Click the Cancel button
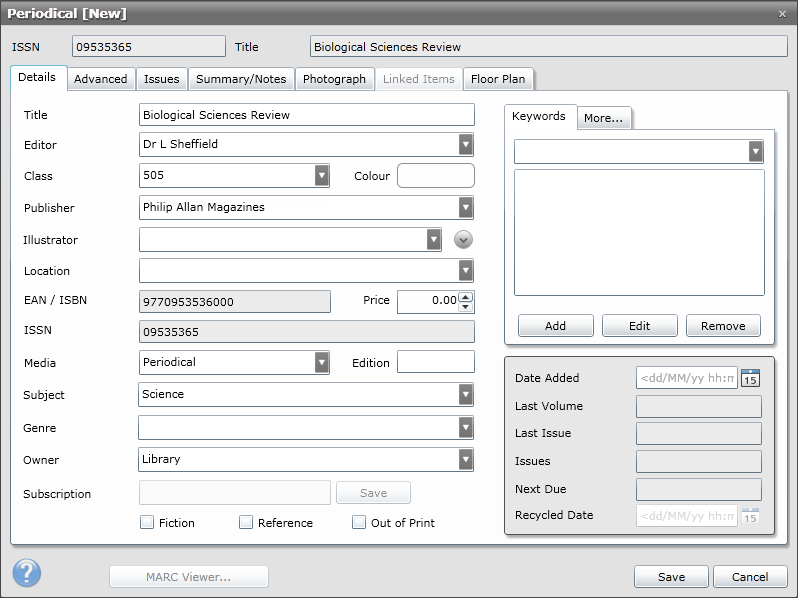Image resolution: width=798 pixels, height=598 pixels. [x=750, y=577]
